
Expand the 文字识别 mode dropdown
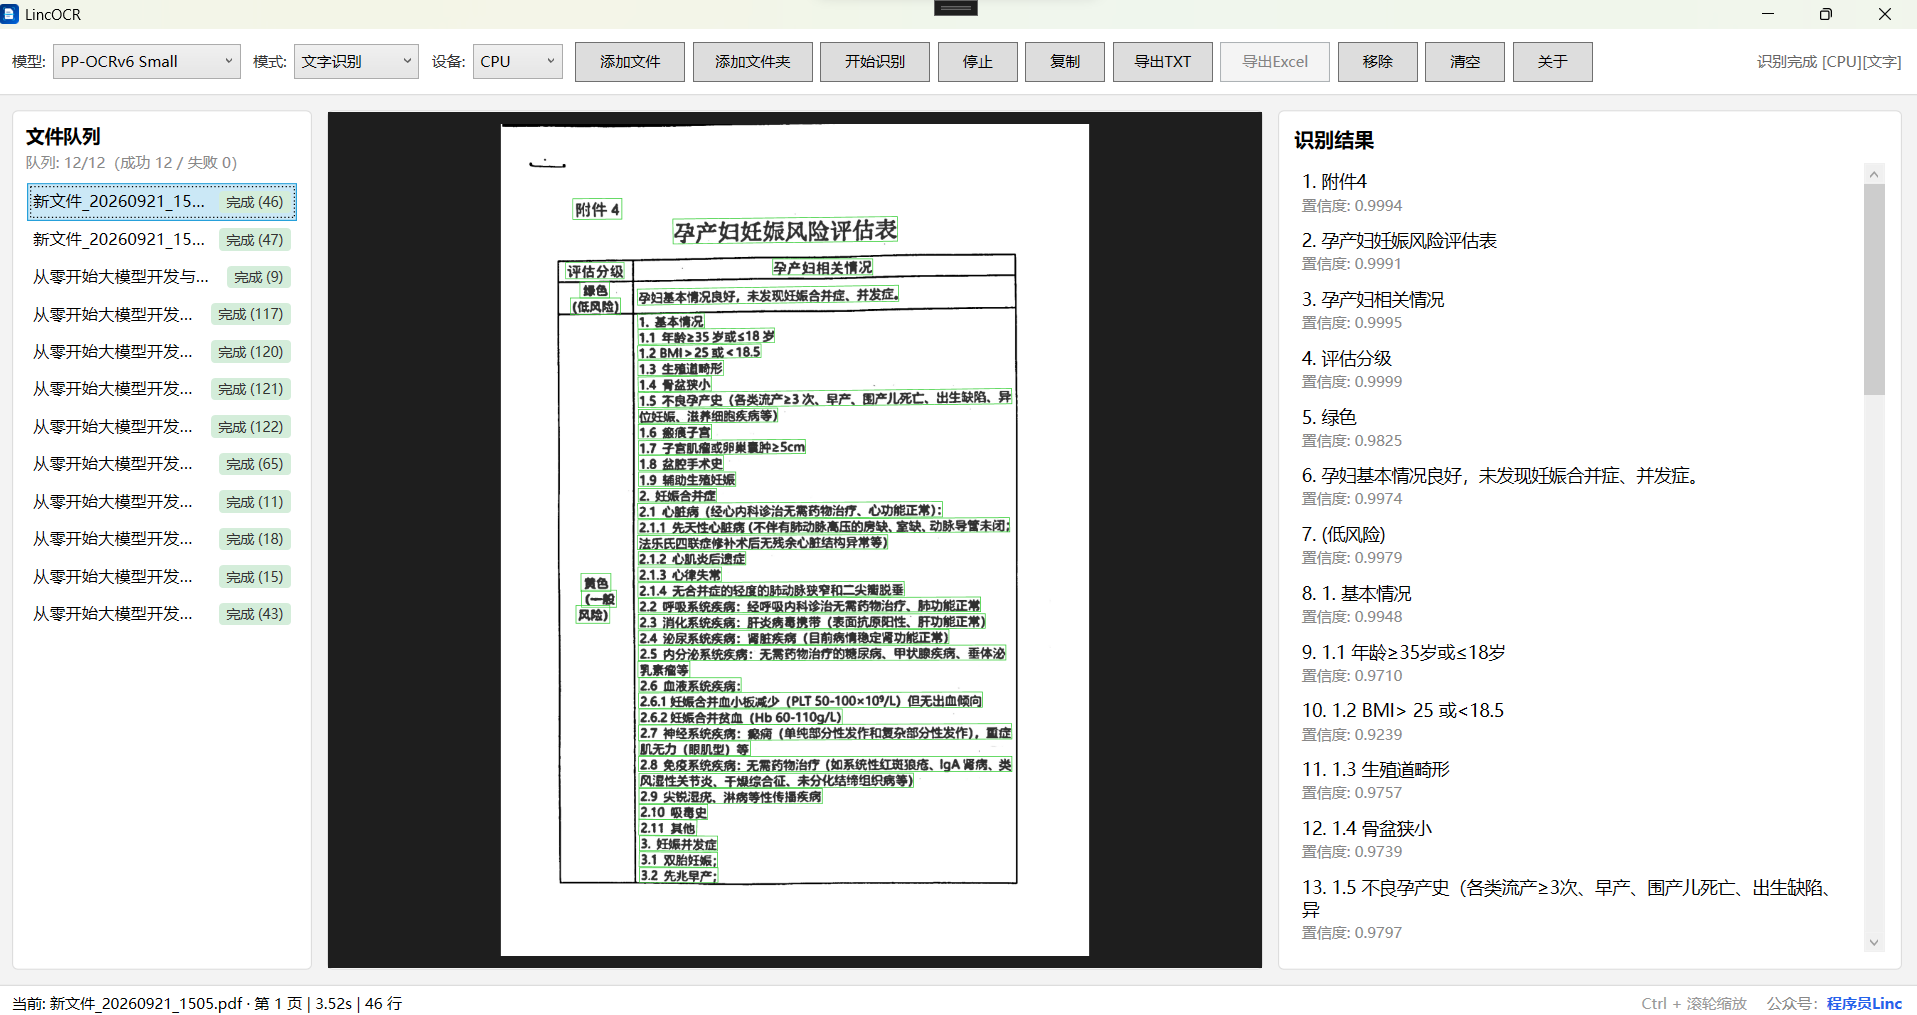pyautogui.click(x=356, y=61)
